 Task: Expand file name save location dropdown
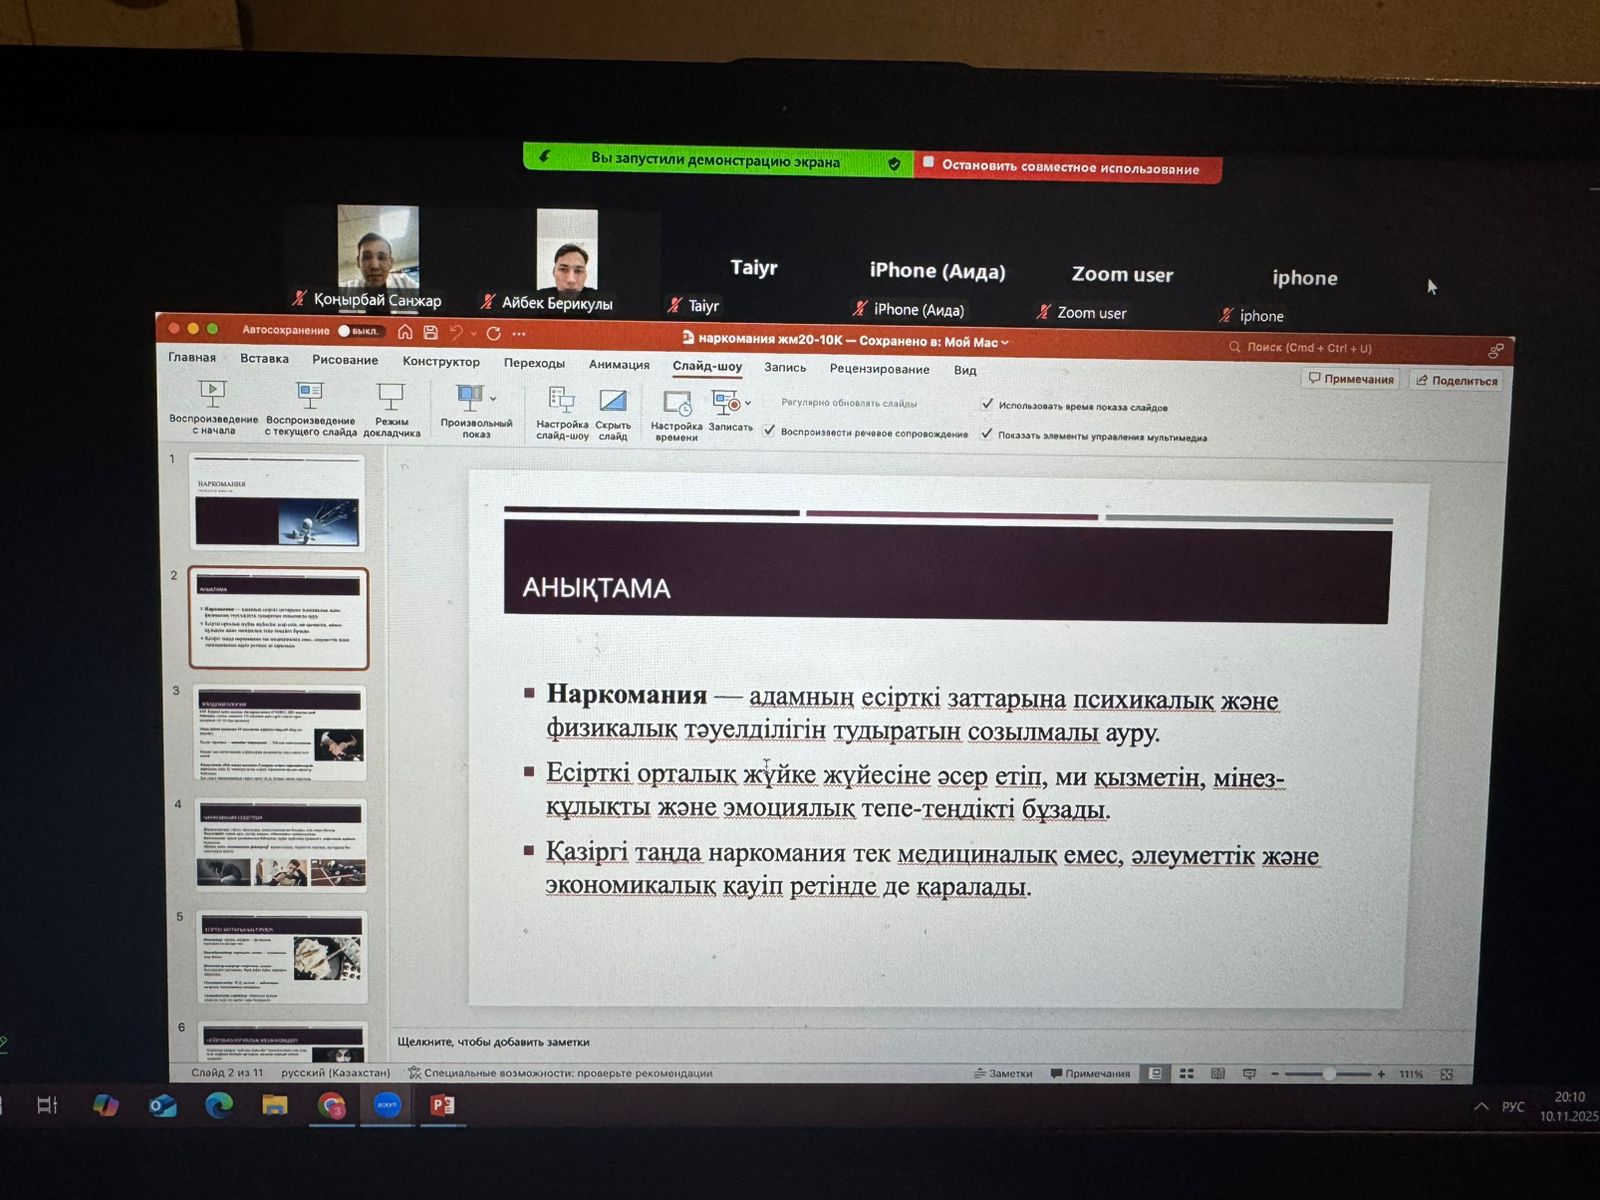point(1005,342)
